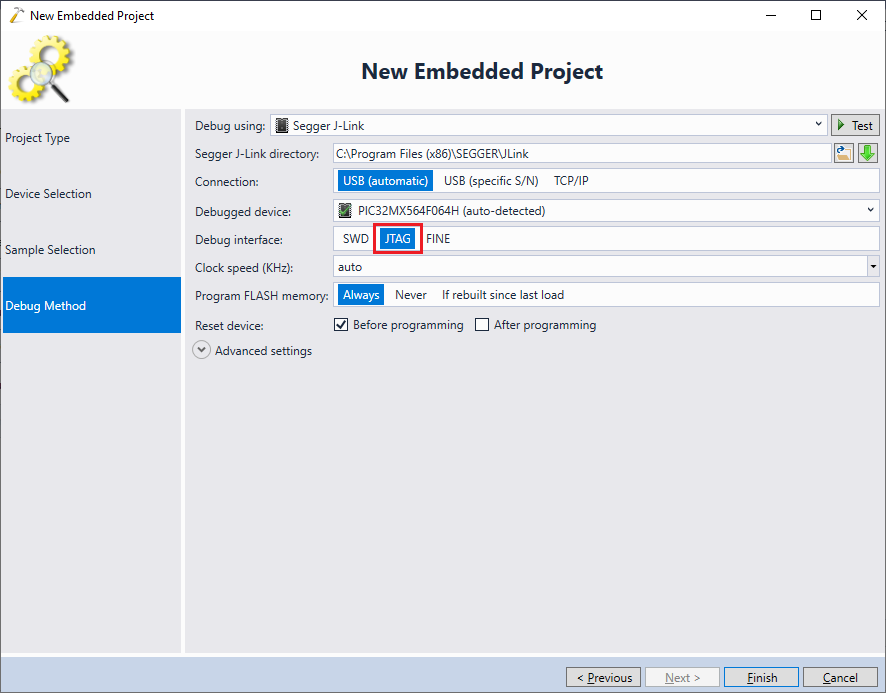The image size is (886, 693).
Task: Open the Clock speed dropdown arrow
Action: 874,266
